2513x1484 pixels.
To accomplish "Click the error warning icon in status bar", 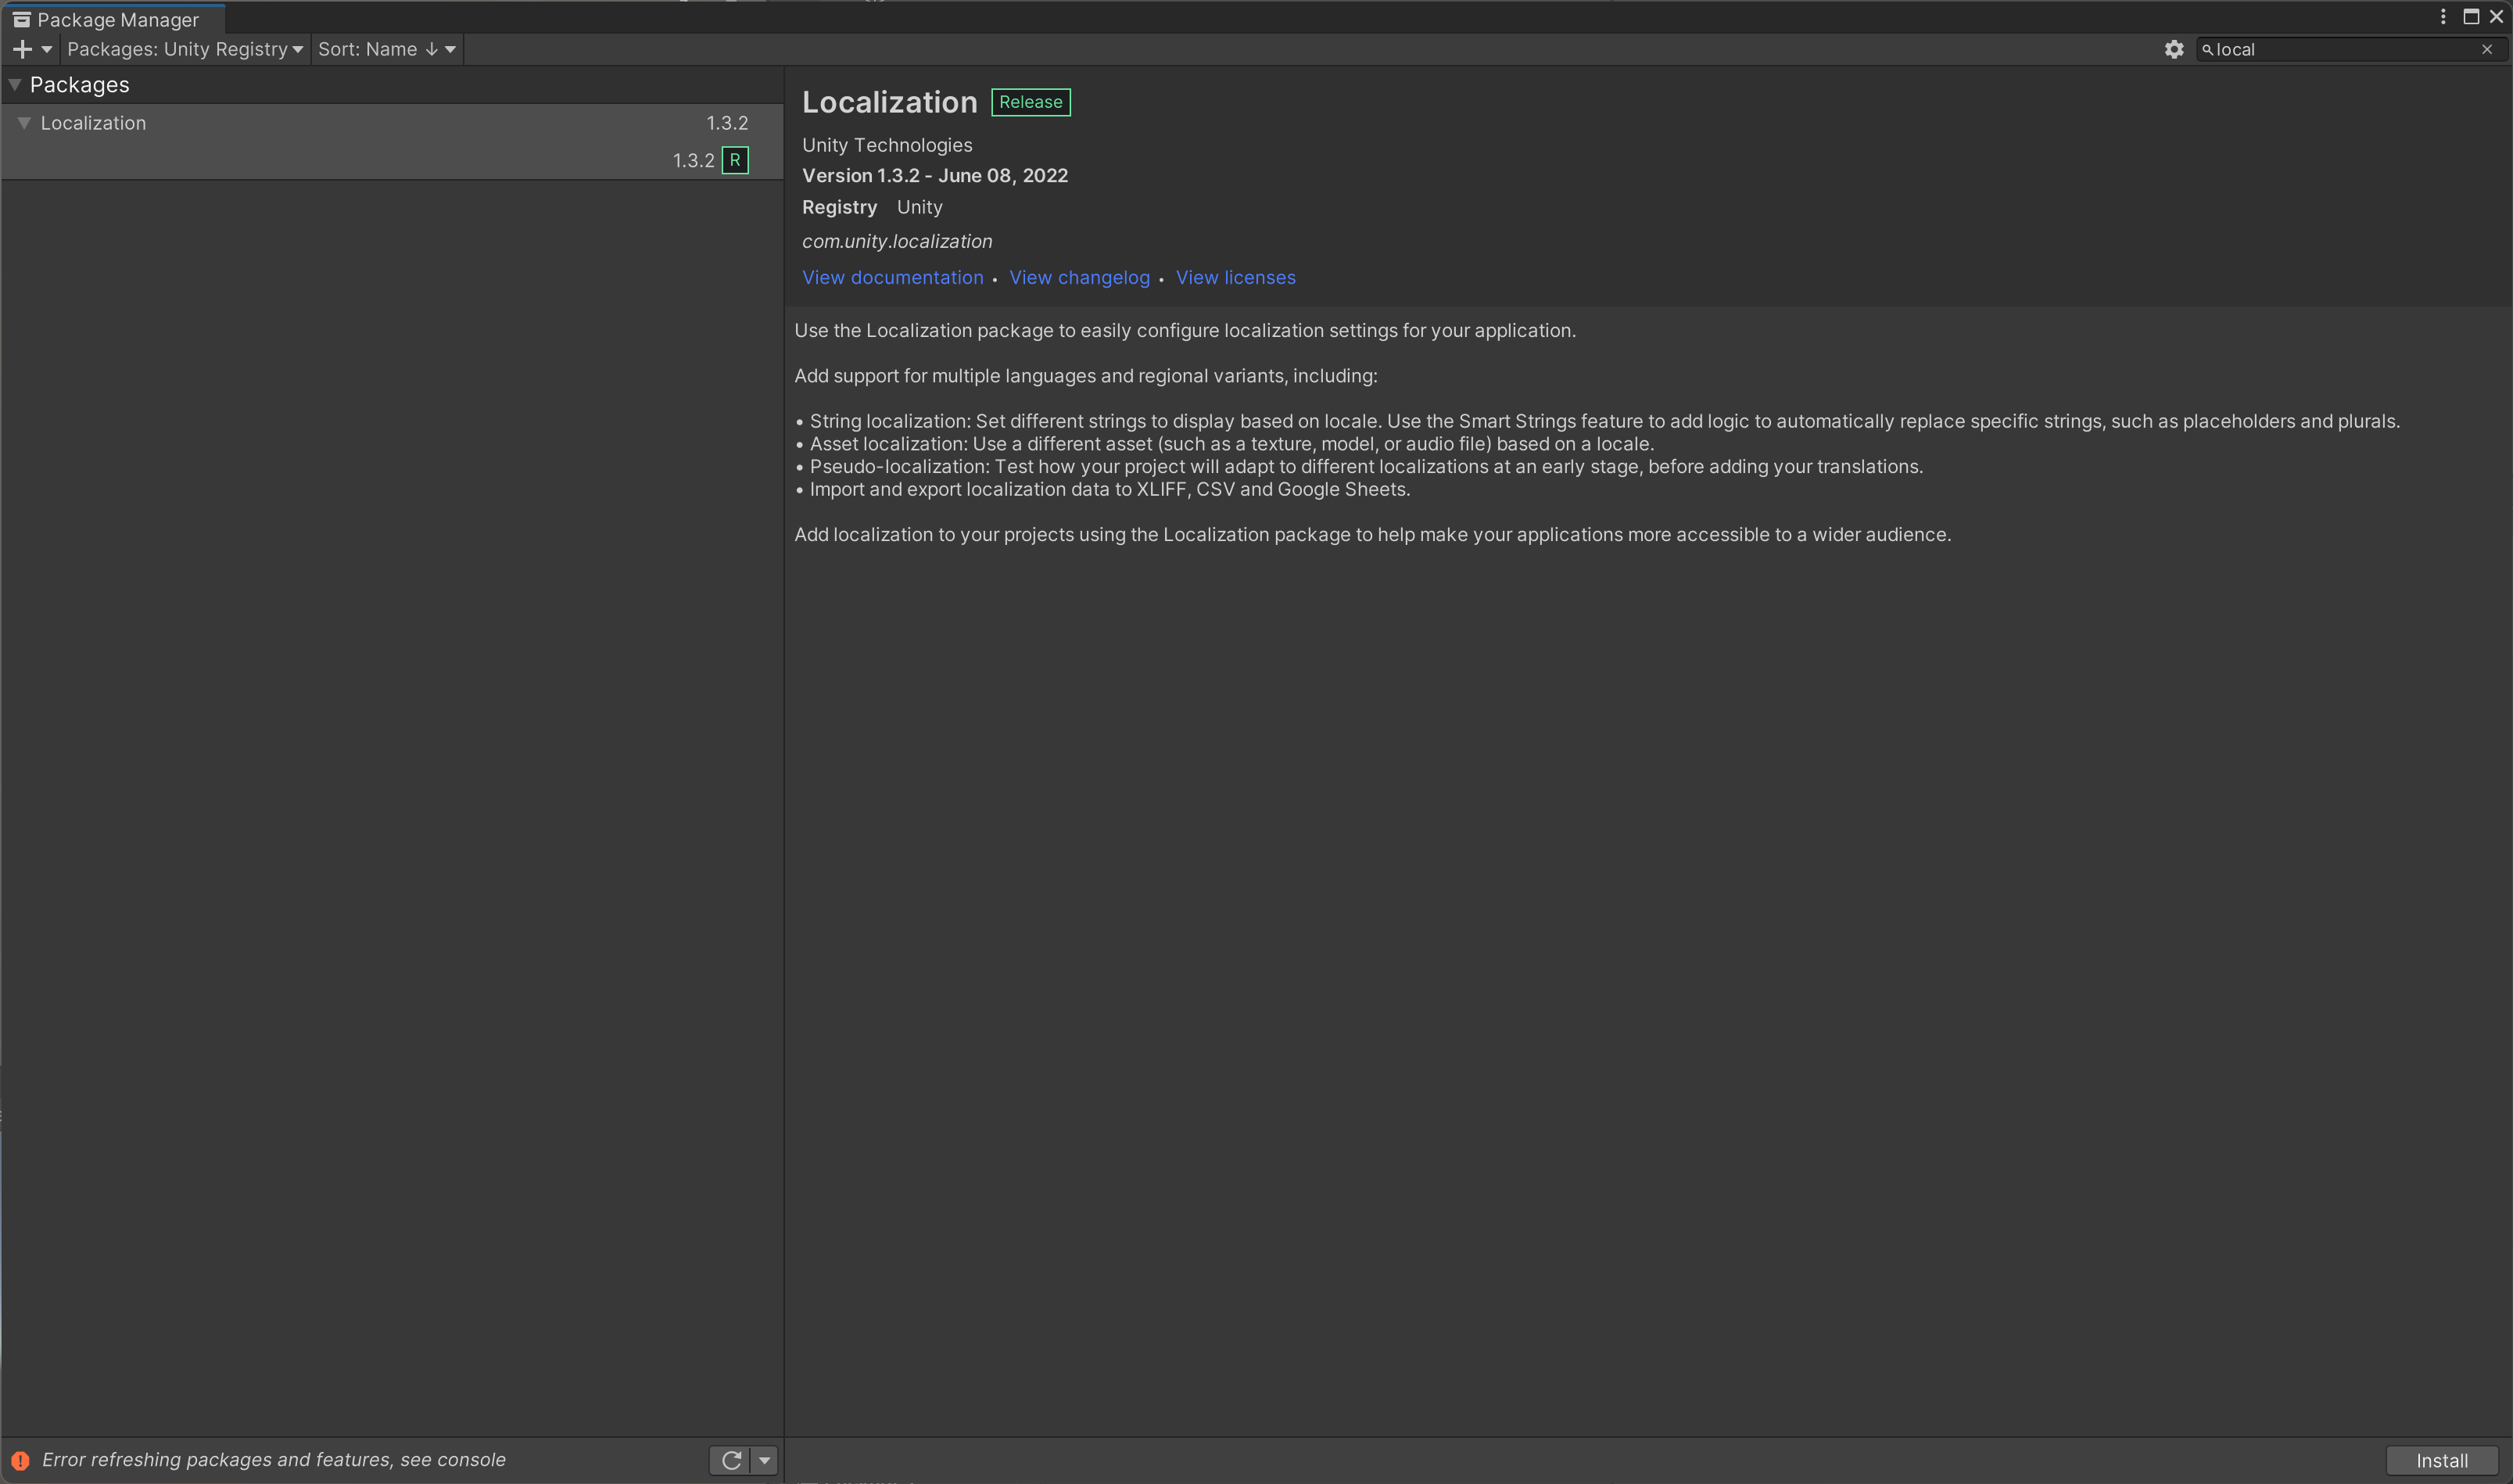I will pos(20,1460).
